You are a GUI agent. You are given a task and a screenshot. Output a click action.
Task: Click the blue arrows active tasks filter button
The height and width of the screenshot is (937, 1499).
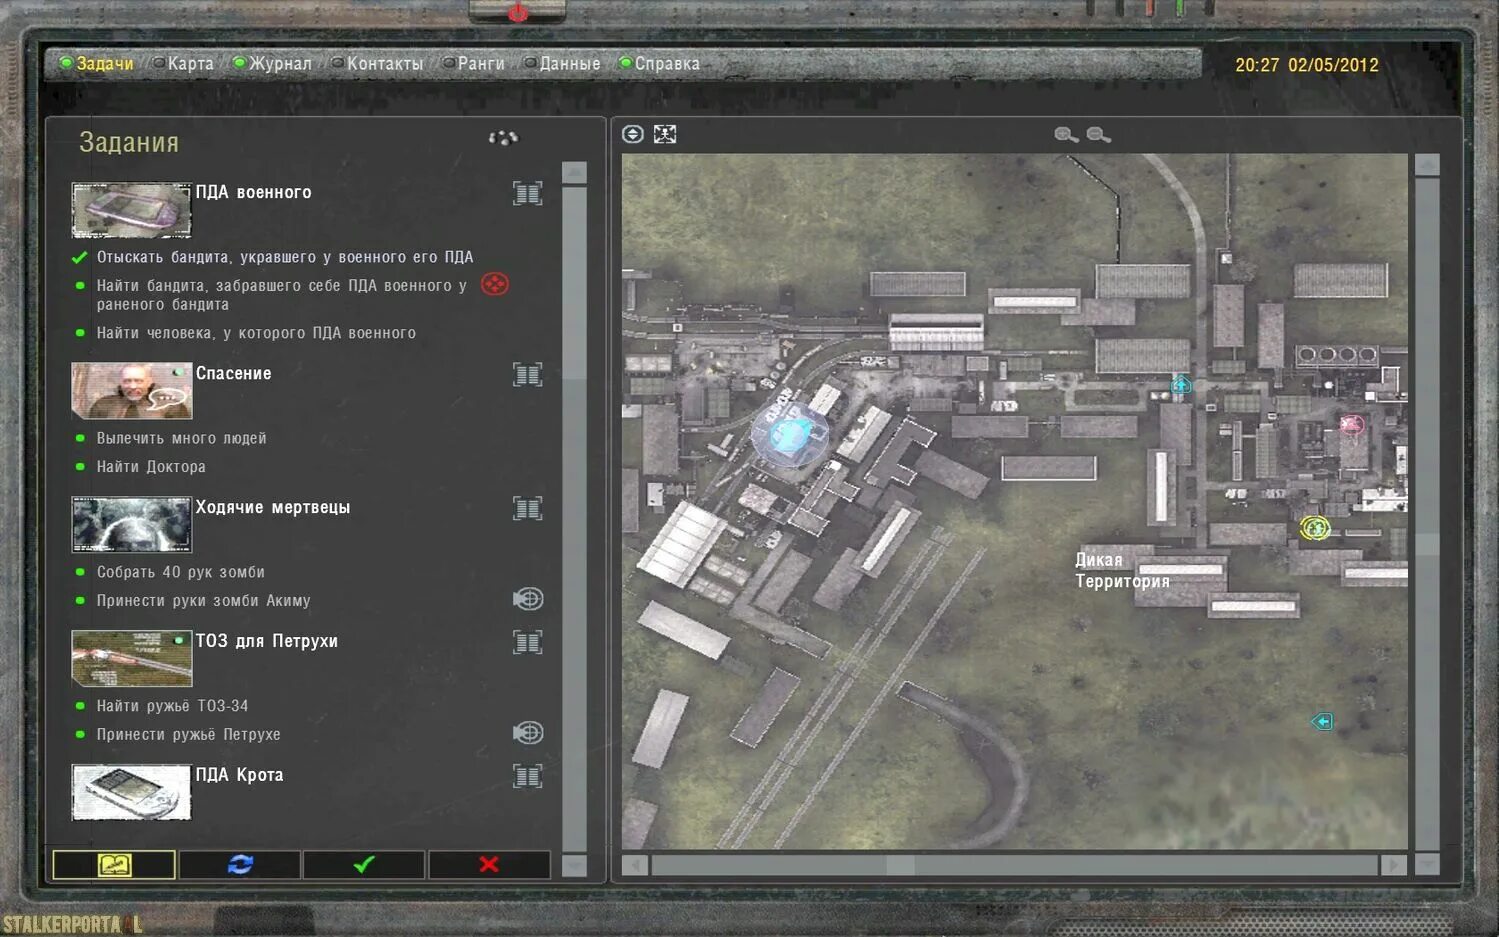pyautogui.click(x=240, y=865)
